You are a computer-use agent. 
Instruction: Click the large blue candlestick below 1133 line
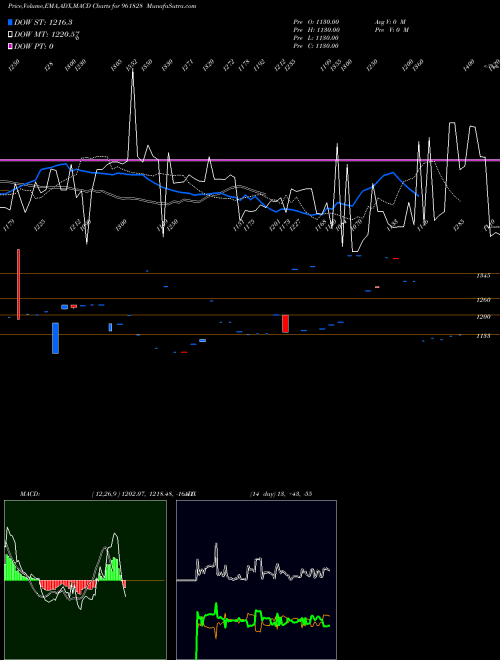coord(55,338)
